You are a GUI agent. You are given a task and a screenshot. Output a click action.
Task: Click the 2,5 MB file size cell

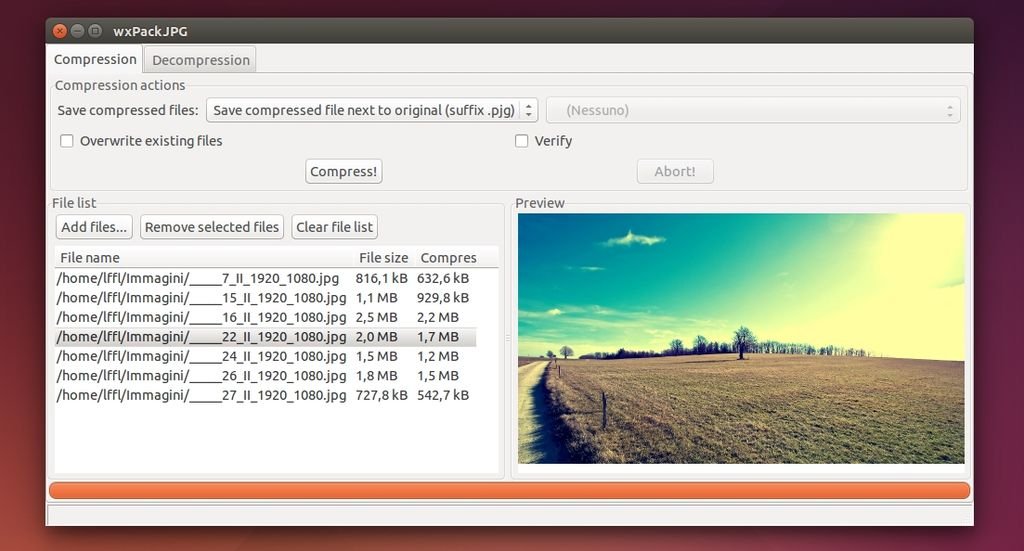376,317
